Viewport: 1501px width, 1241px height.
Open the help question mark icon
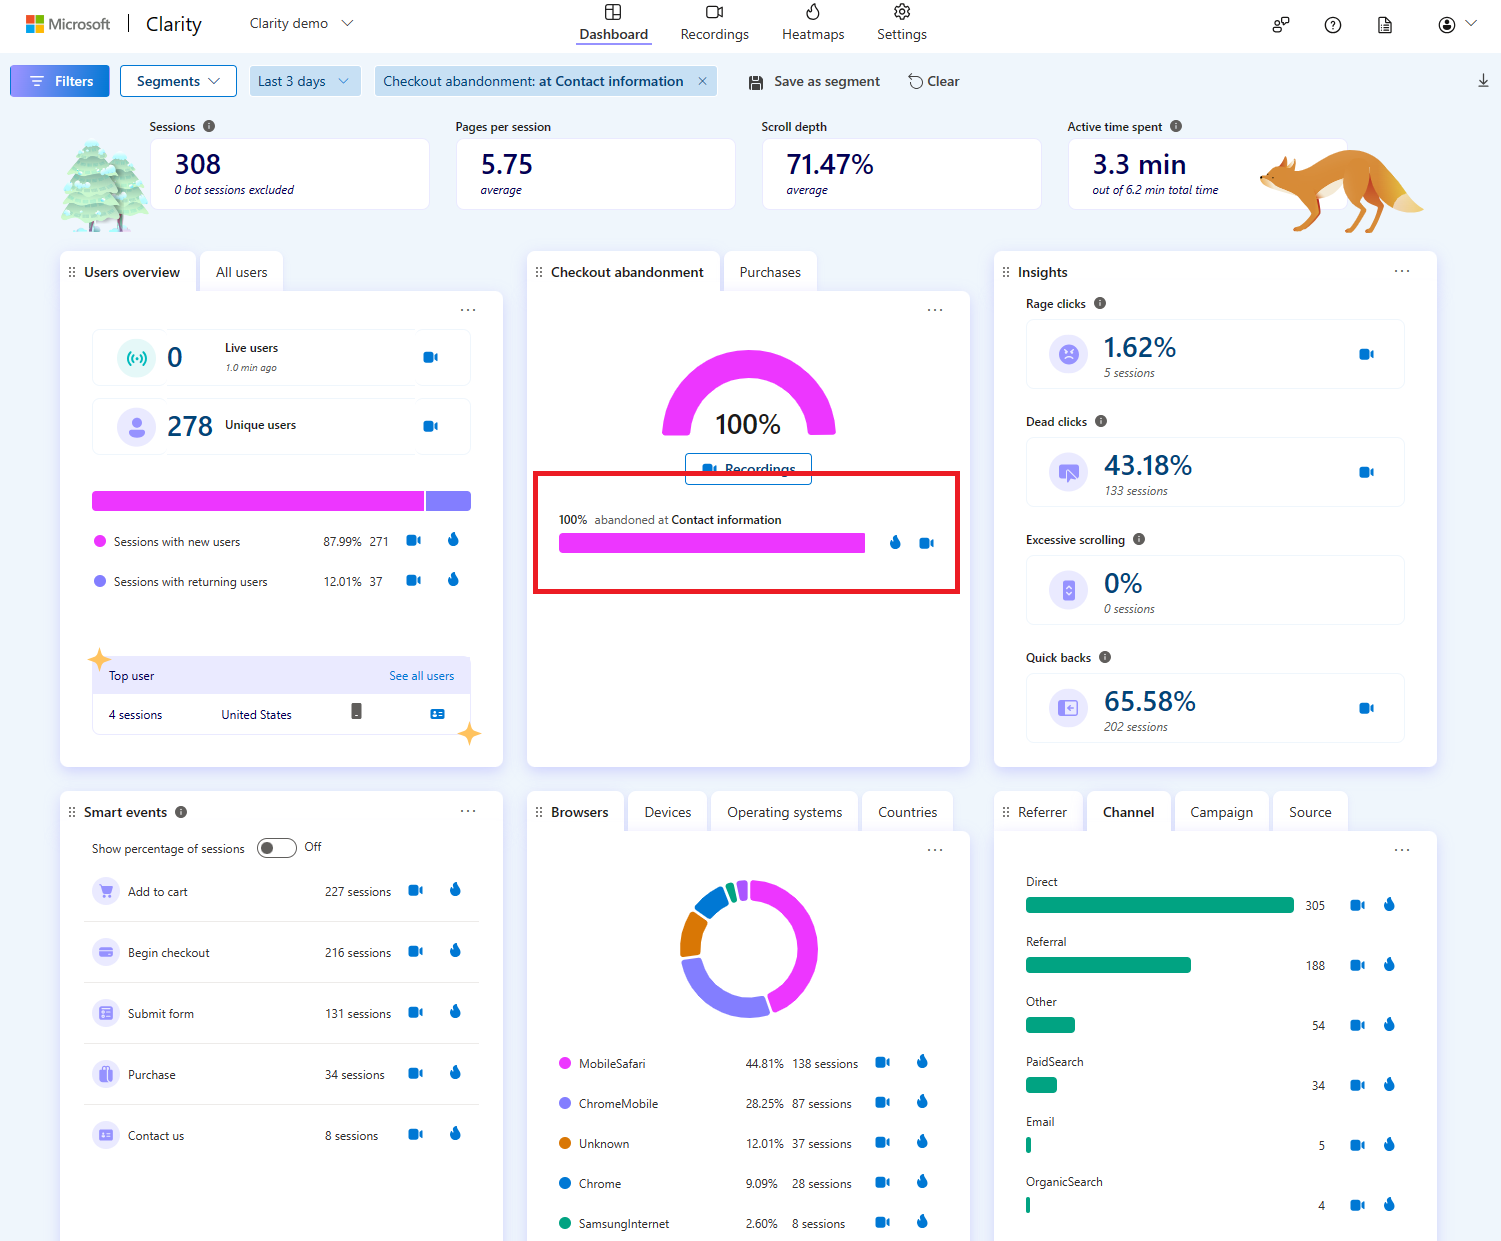1333,25
